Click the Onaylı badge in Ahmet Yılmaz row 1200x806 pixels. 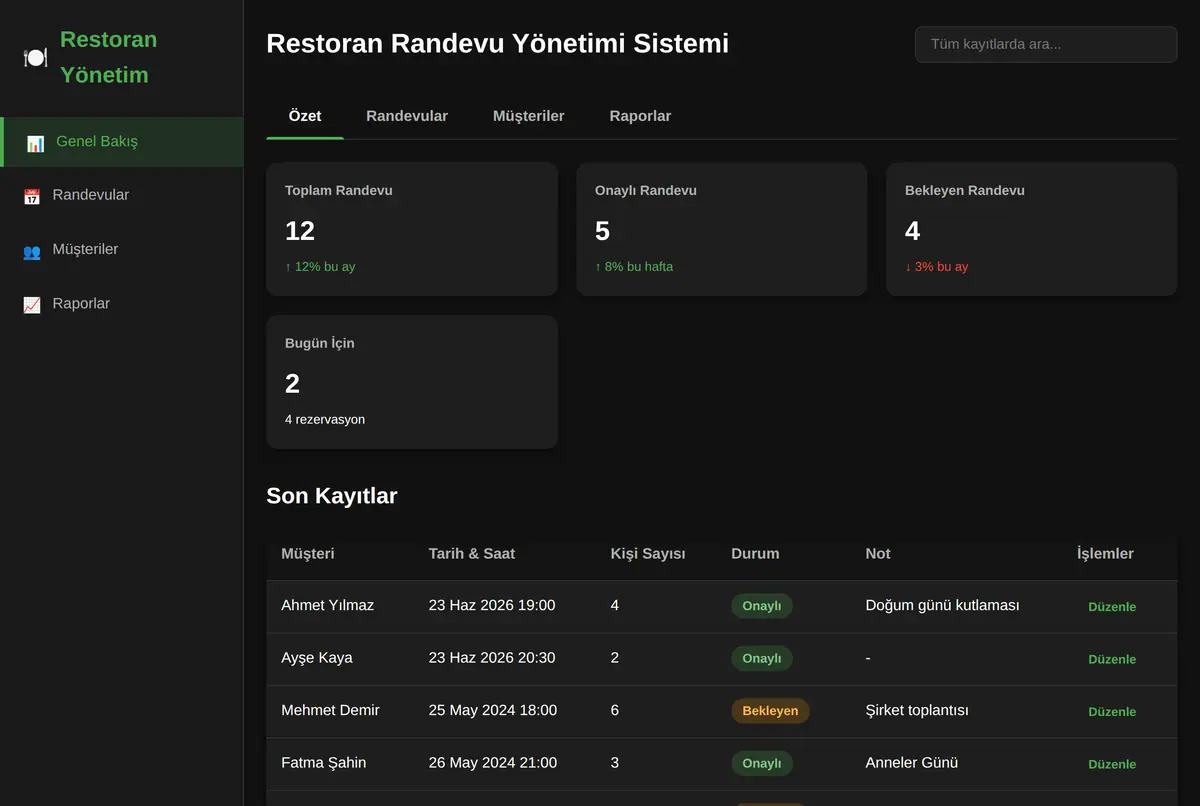coord(762,606)
